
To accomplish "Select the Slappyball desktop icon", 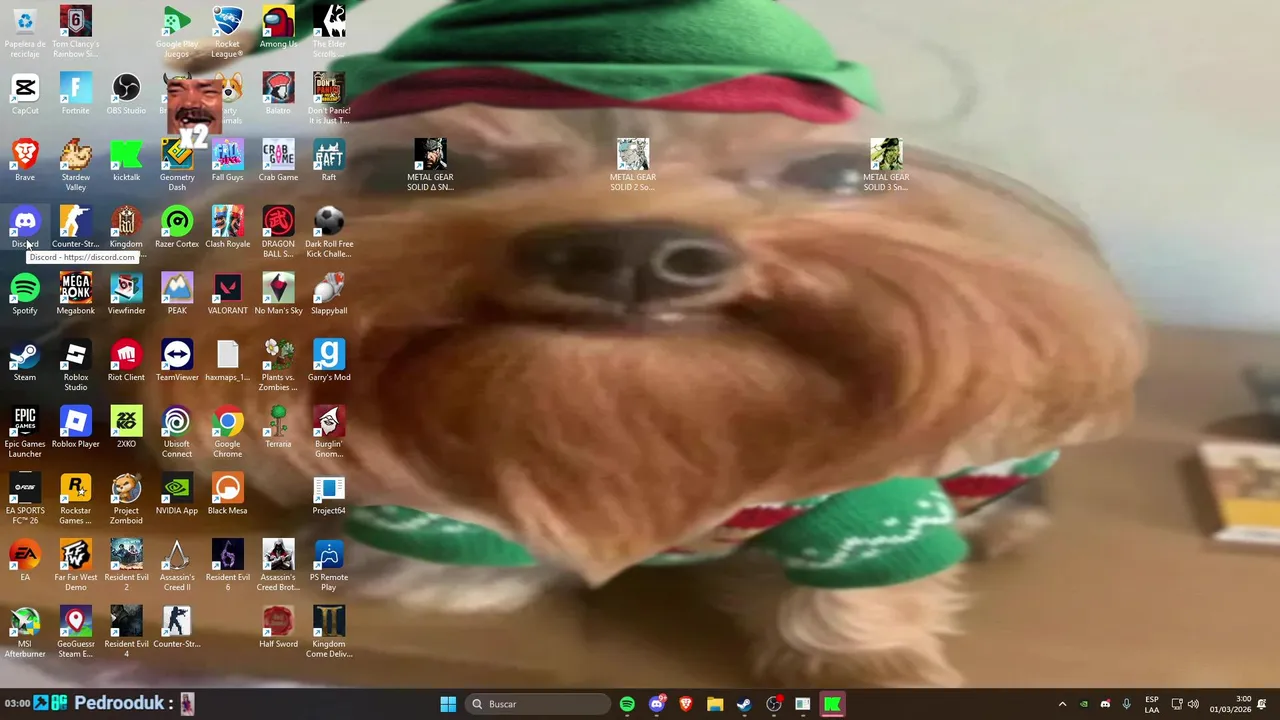I will click(329, 294).
